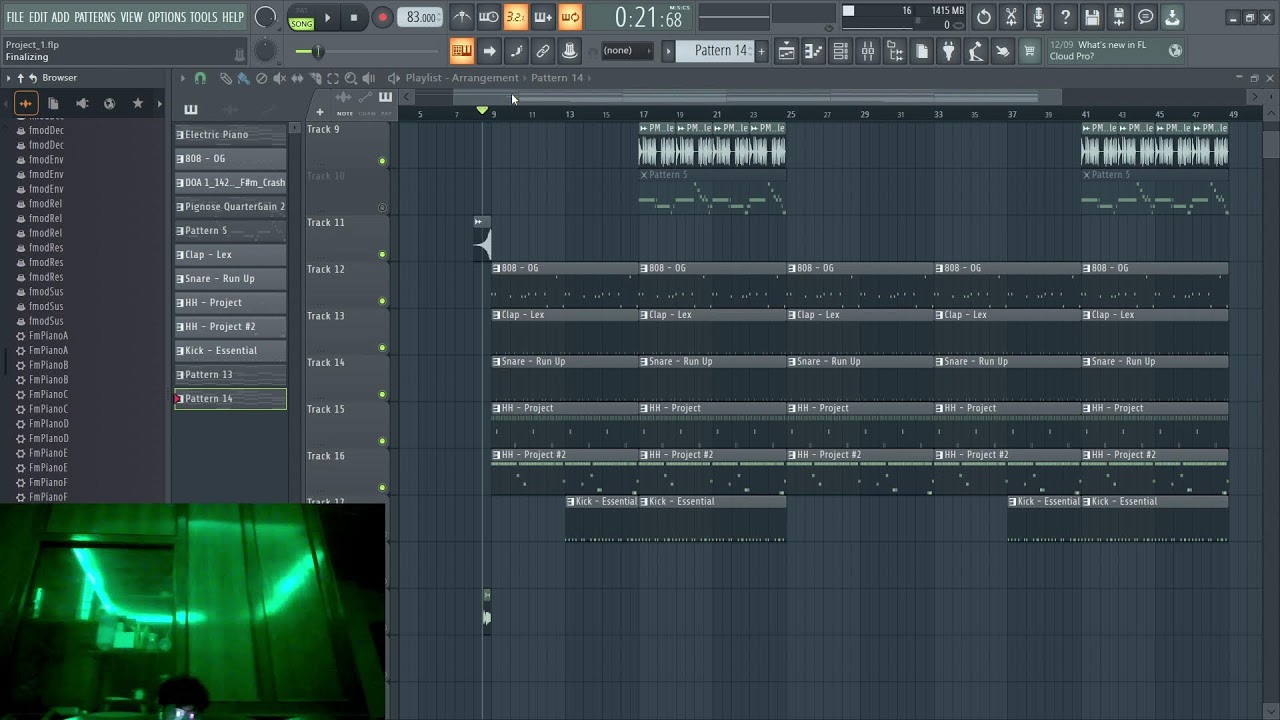The image size is (1280, 720).
Task: Save project with floppy disk icon
Action: [x=1092, y=17]
